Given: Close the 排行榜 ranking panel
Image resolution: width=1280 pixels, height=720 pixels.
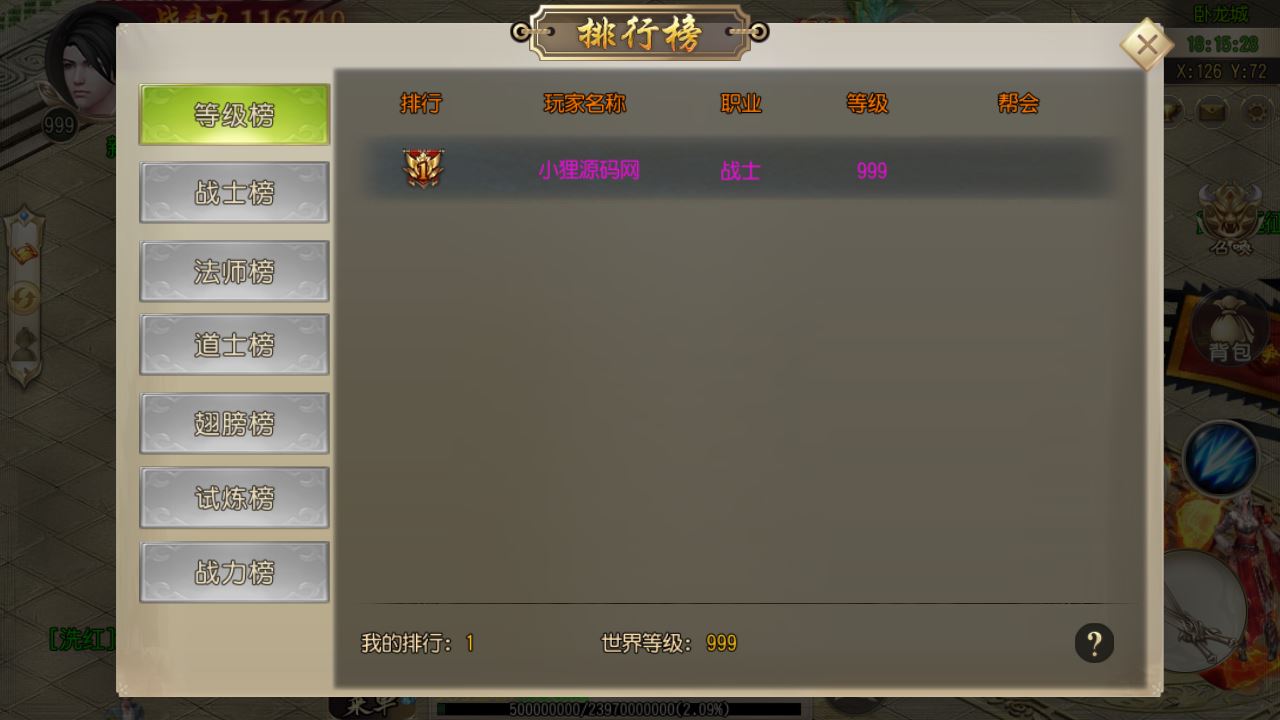Looking at the screenshot, I should click(x=1146, y=45).
